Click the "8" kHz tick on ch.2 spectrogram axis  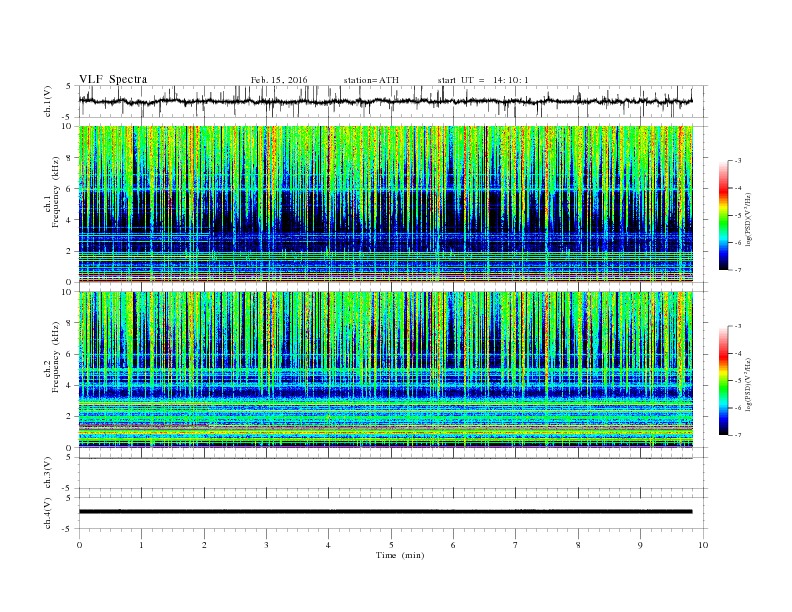[70, 323]
